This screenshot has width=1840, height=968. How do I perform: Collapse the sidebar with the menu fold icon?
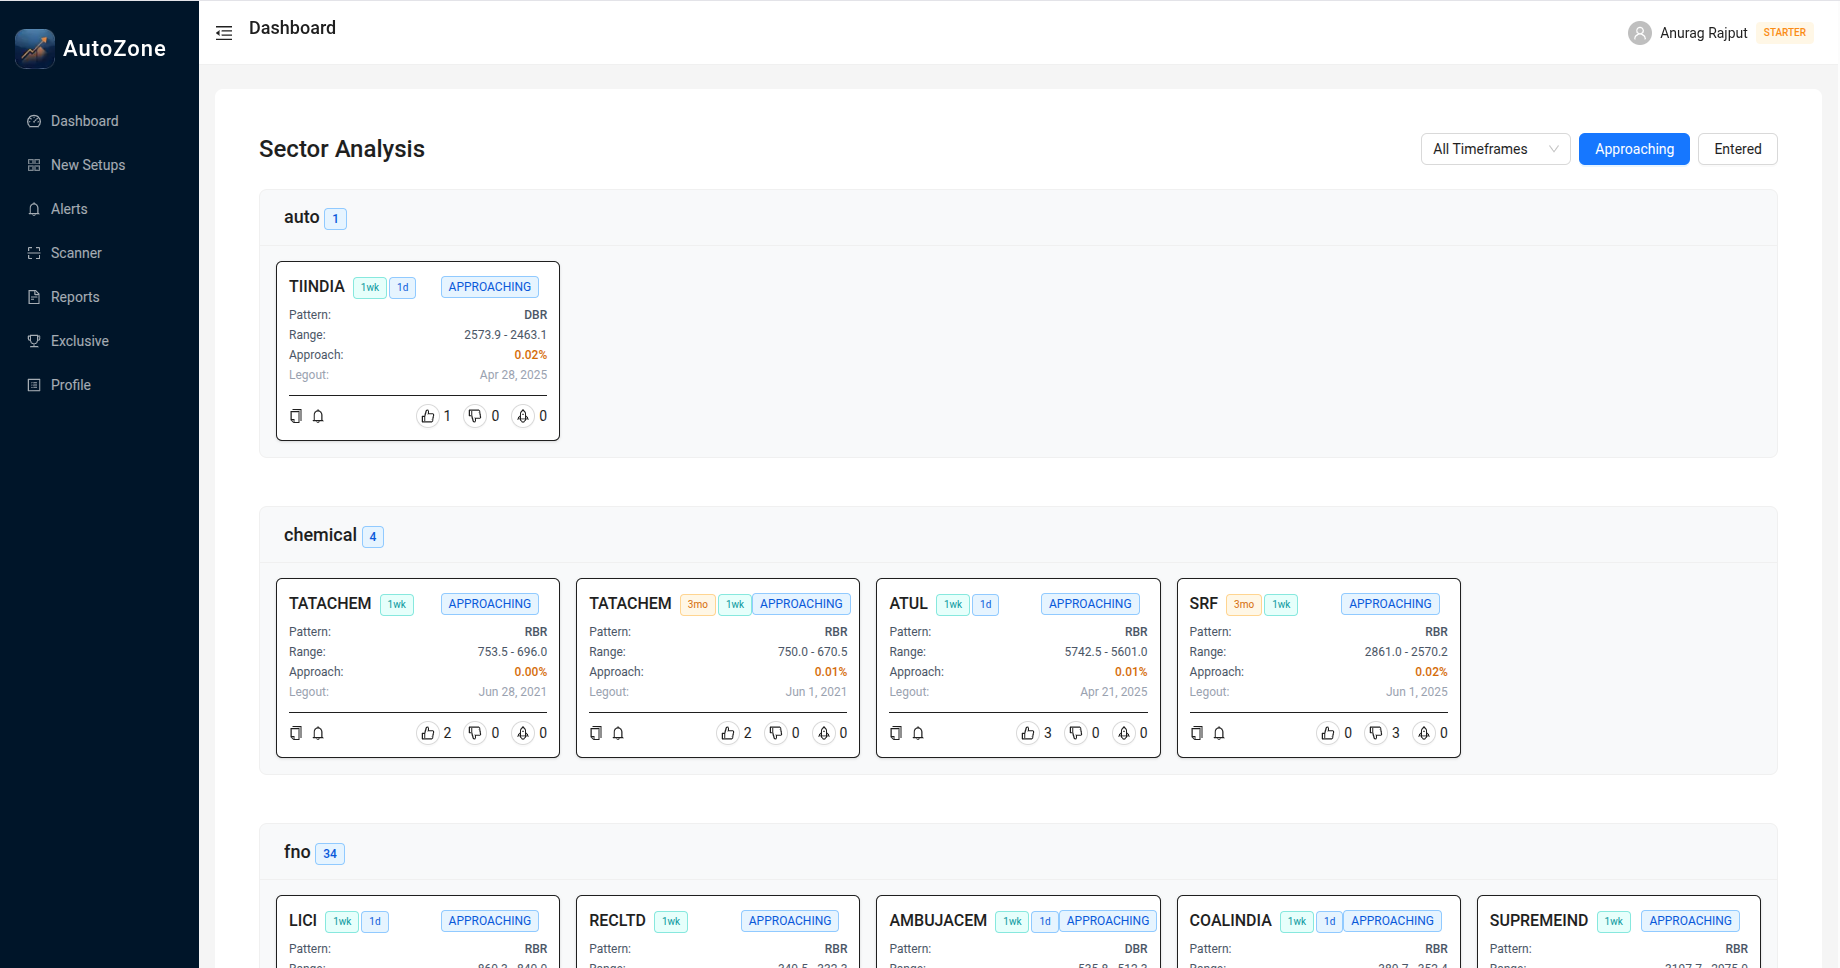224,33
